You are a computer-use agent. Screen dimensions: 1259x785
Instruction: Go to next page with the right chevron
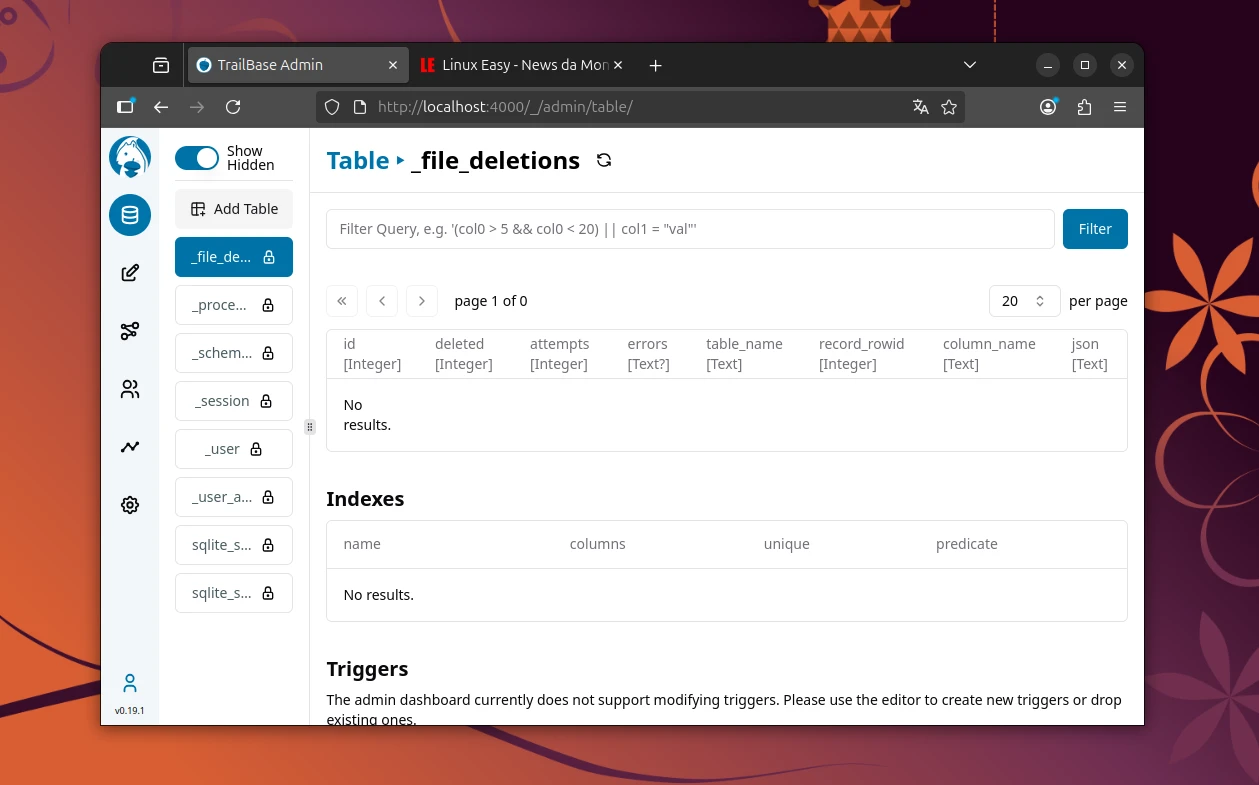(421, 300)
